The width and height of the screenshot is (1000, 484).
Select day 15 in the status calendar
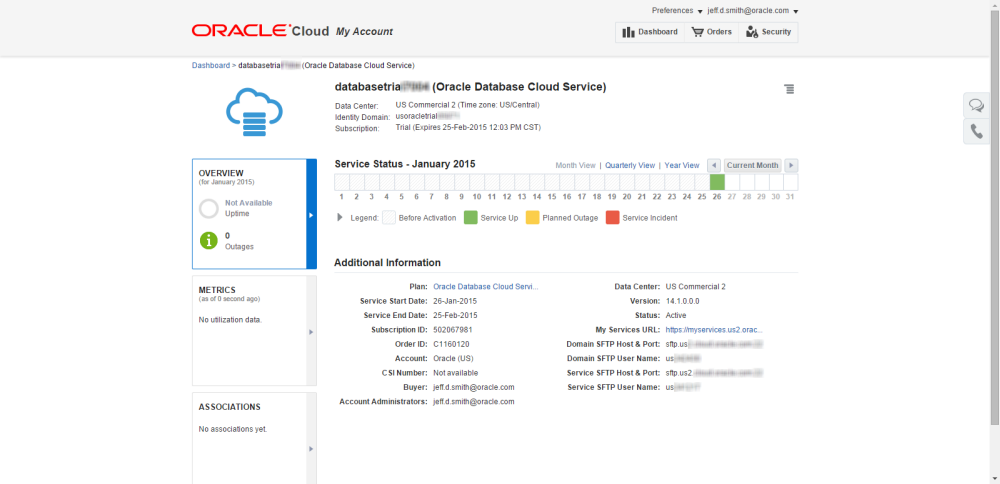552,182
